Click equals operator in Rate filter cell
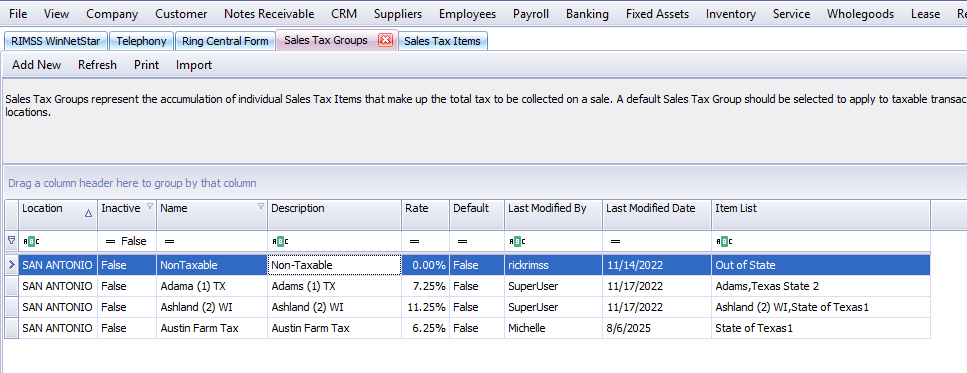967x373 pixels. [414, 242]
